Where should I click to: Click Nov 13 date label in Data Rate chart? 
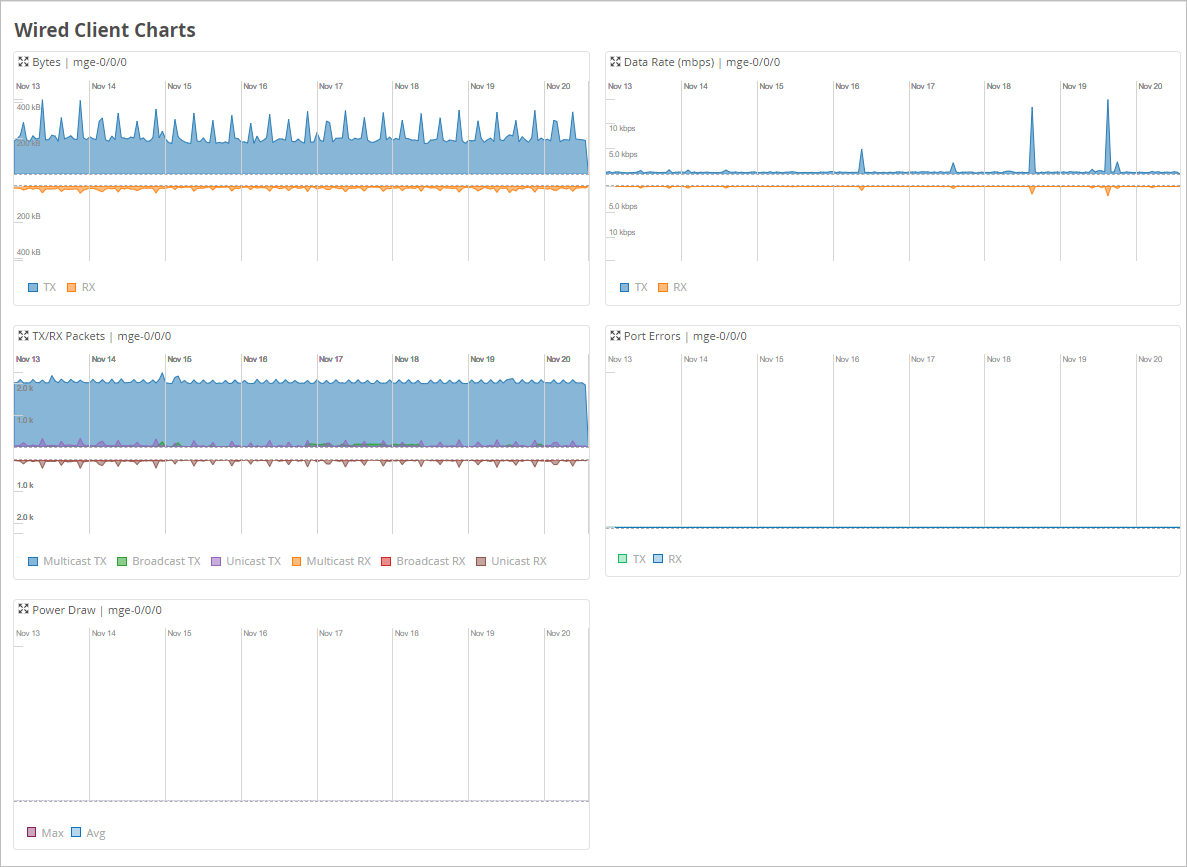click(620, 86)
